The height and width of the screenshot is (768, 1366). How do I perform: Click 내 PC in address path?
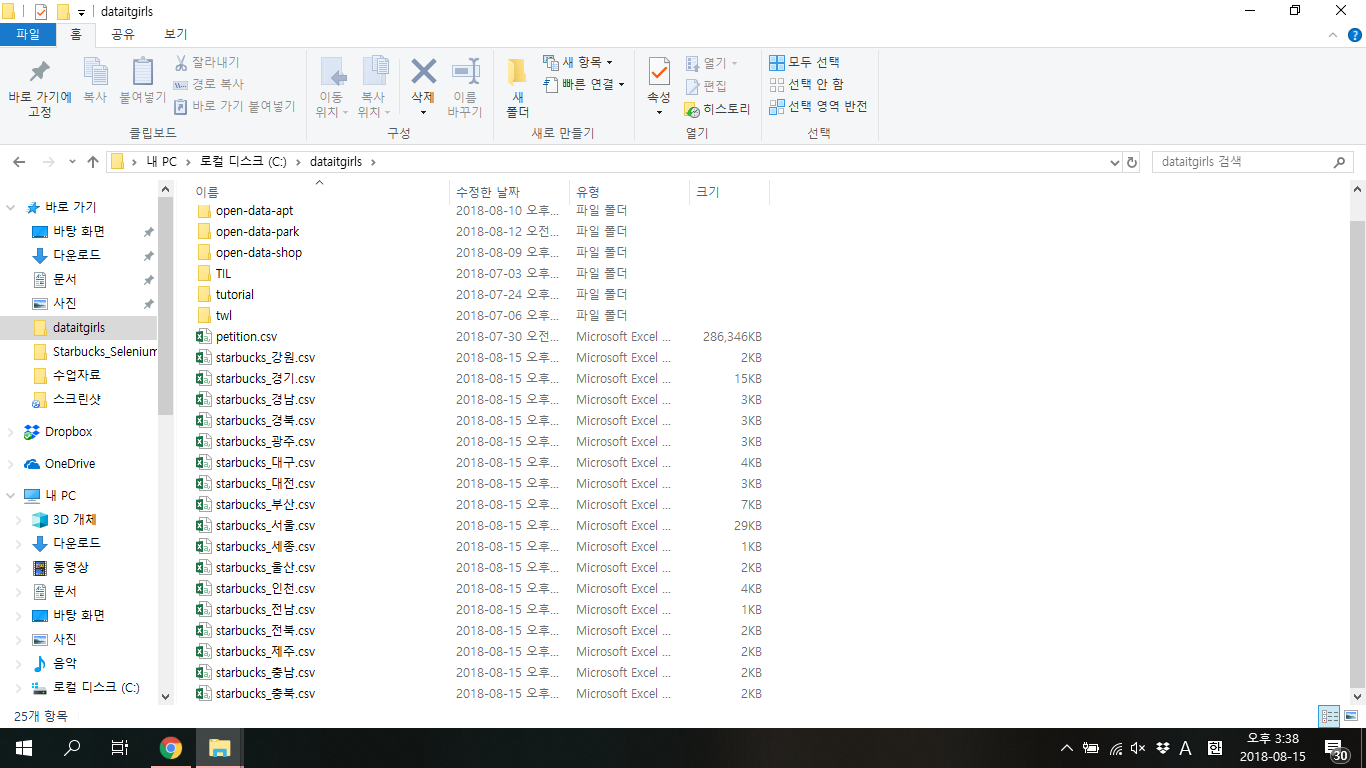click(x=161, y=161)
